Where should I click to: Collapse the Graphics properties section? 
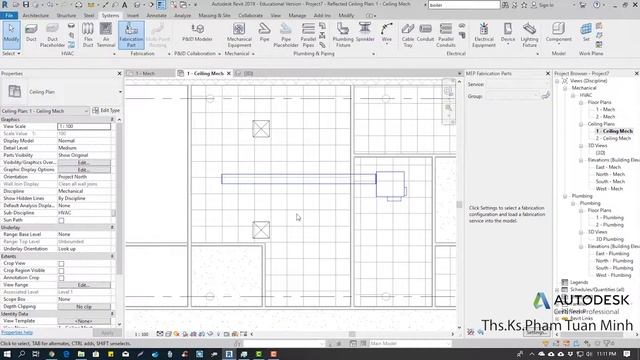click(x=112, y=120)
